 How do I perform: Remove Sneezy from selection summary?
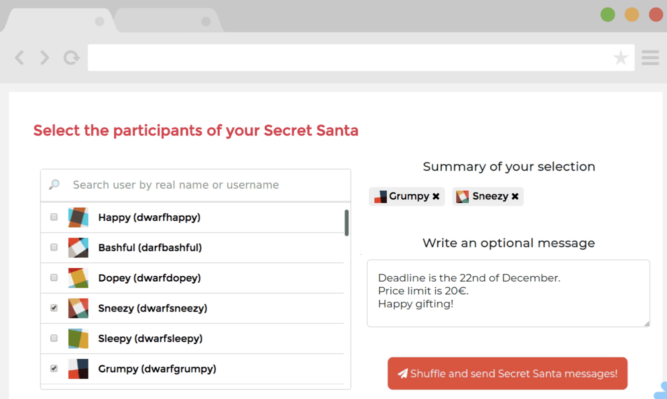point(515,196)
